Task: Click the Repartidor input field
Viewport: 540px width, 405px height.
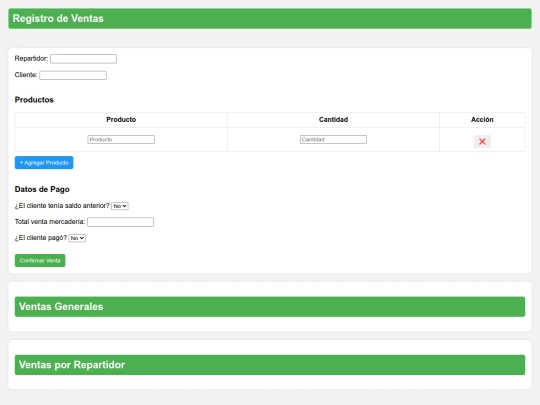Action: click(x=83, y=59)
